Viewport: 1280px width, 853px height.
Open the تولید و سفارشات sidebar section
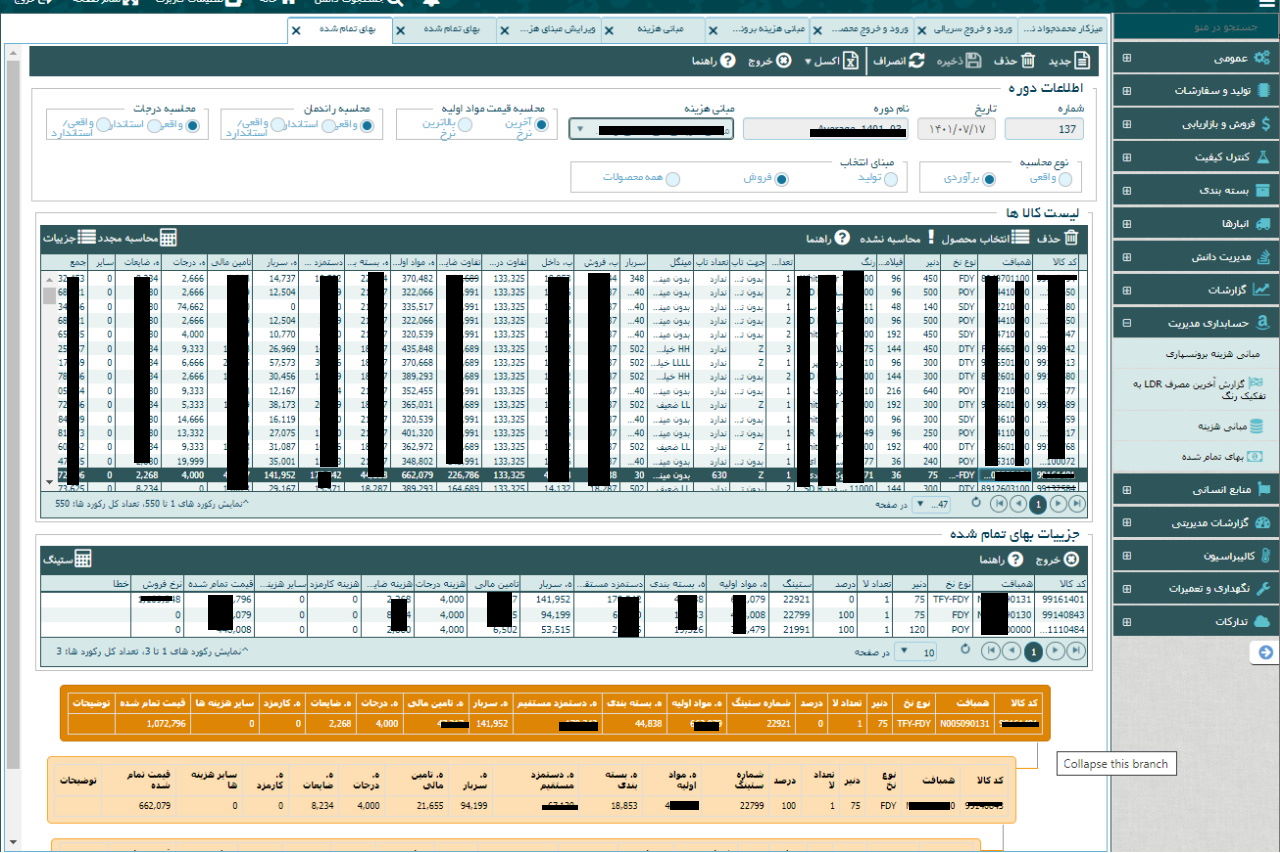(x=1195, y=91)
